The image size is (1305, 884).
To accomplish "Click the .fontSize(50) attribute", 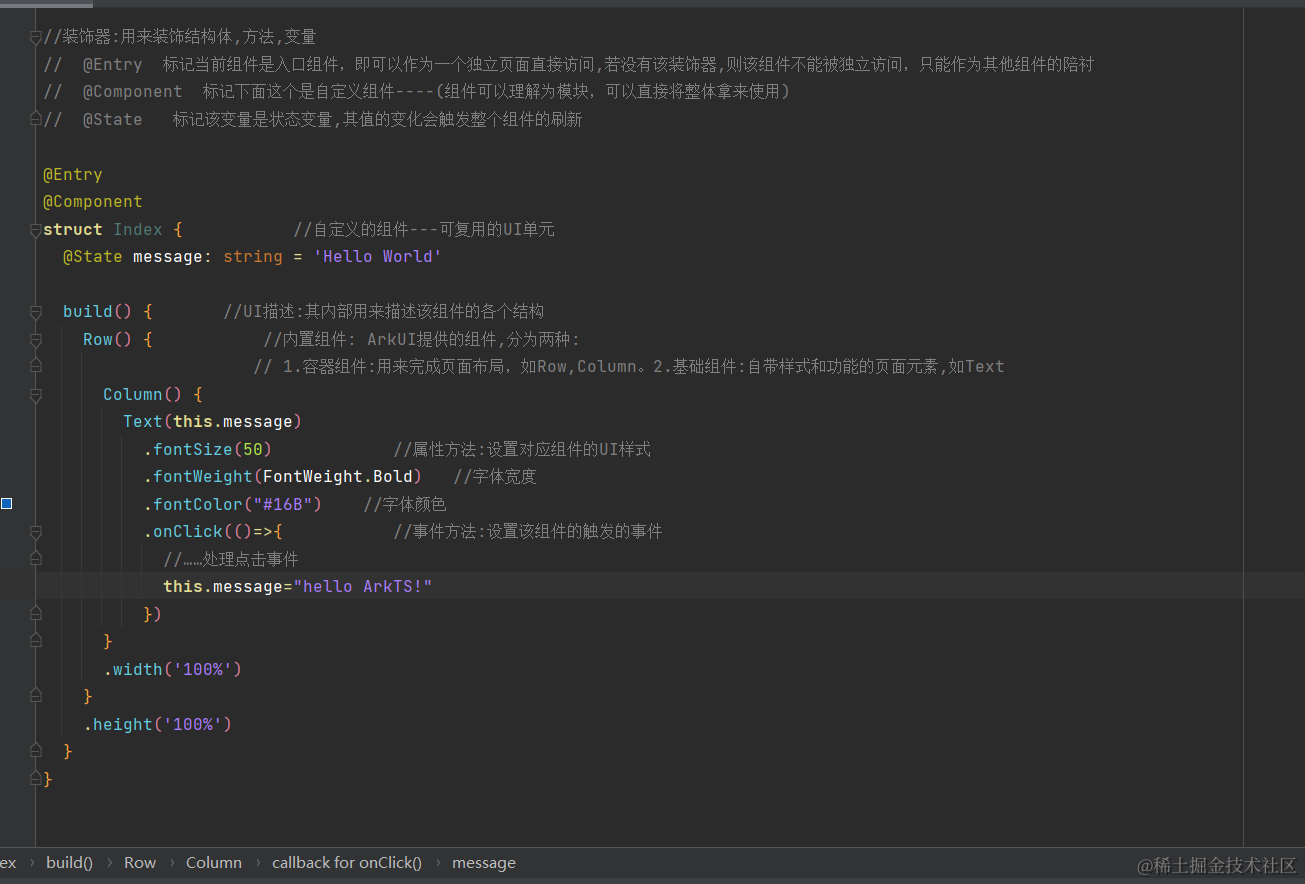I will click(207, 449).
